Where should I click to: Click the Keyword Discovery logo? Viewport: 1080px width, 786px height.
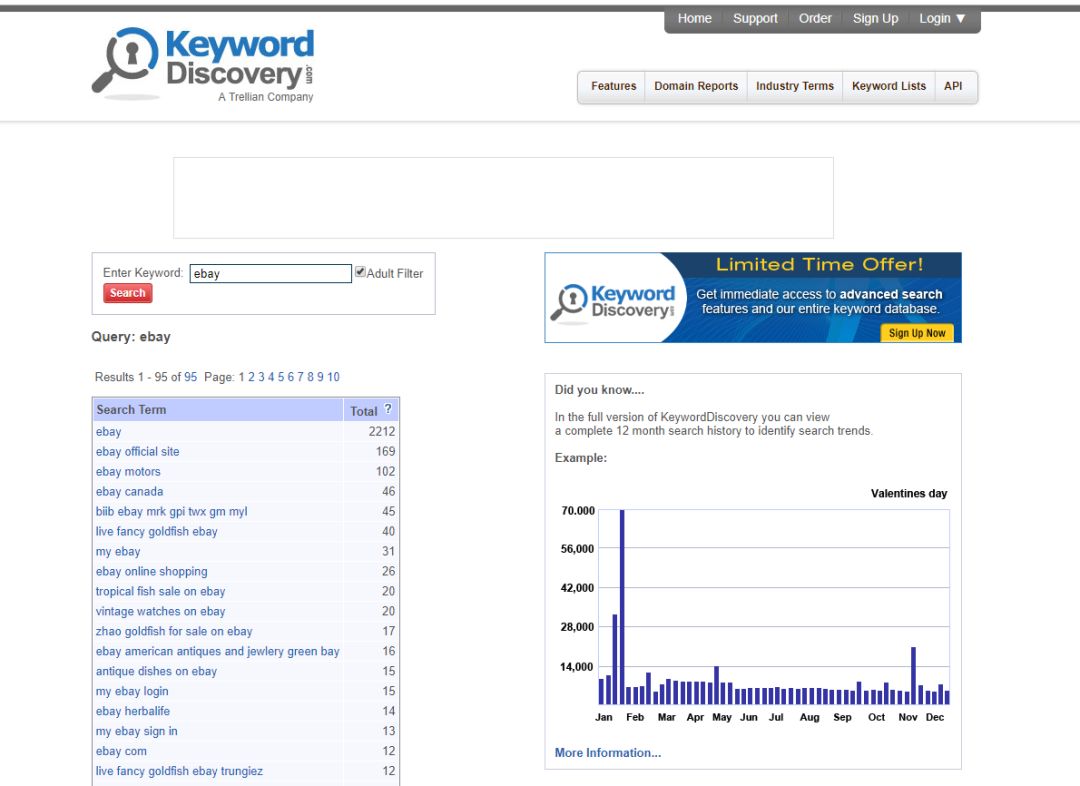[x=203, y=65]
